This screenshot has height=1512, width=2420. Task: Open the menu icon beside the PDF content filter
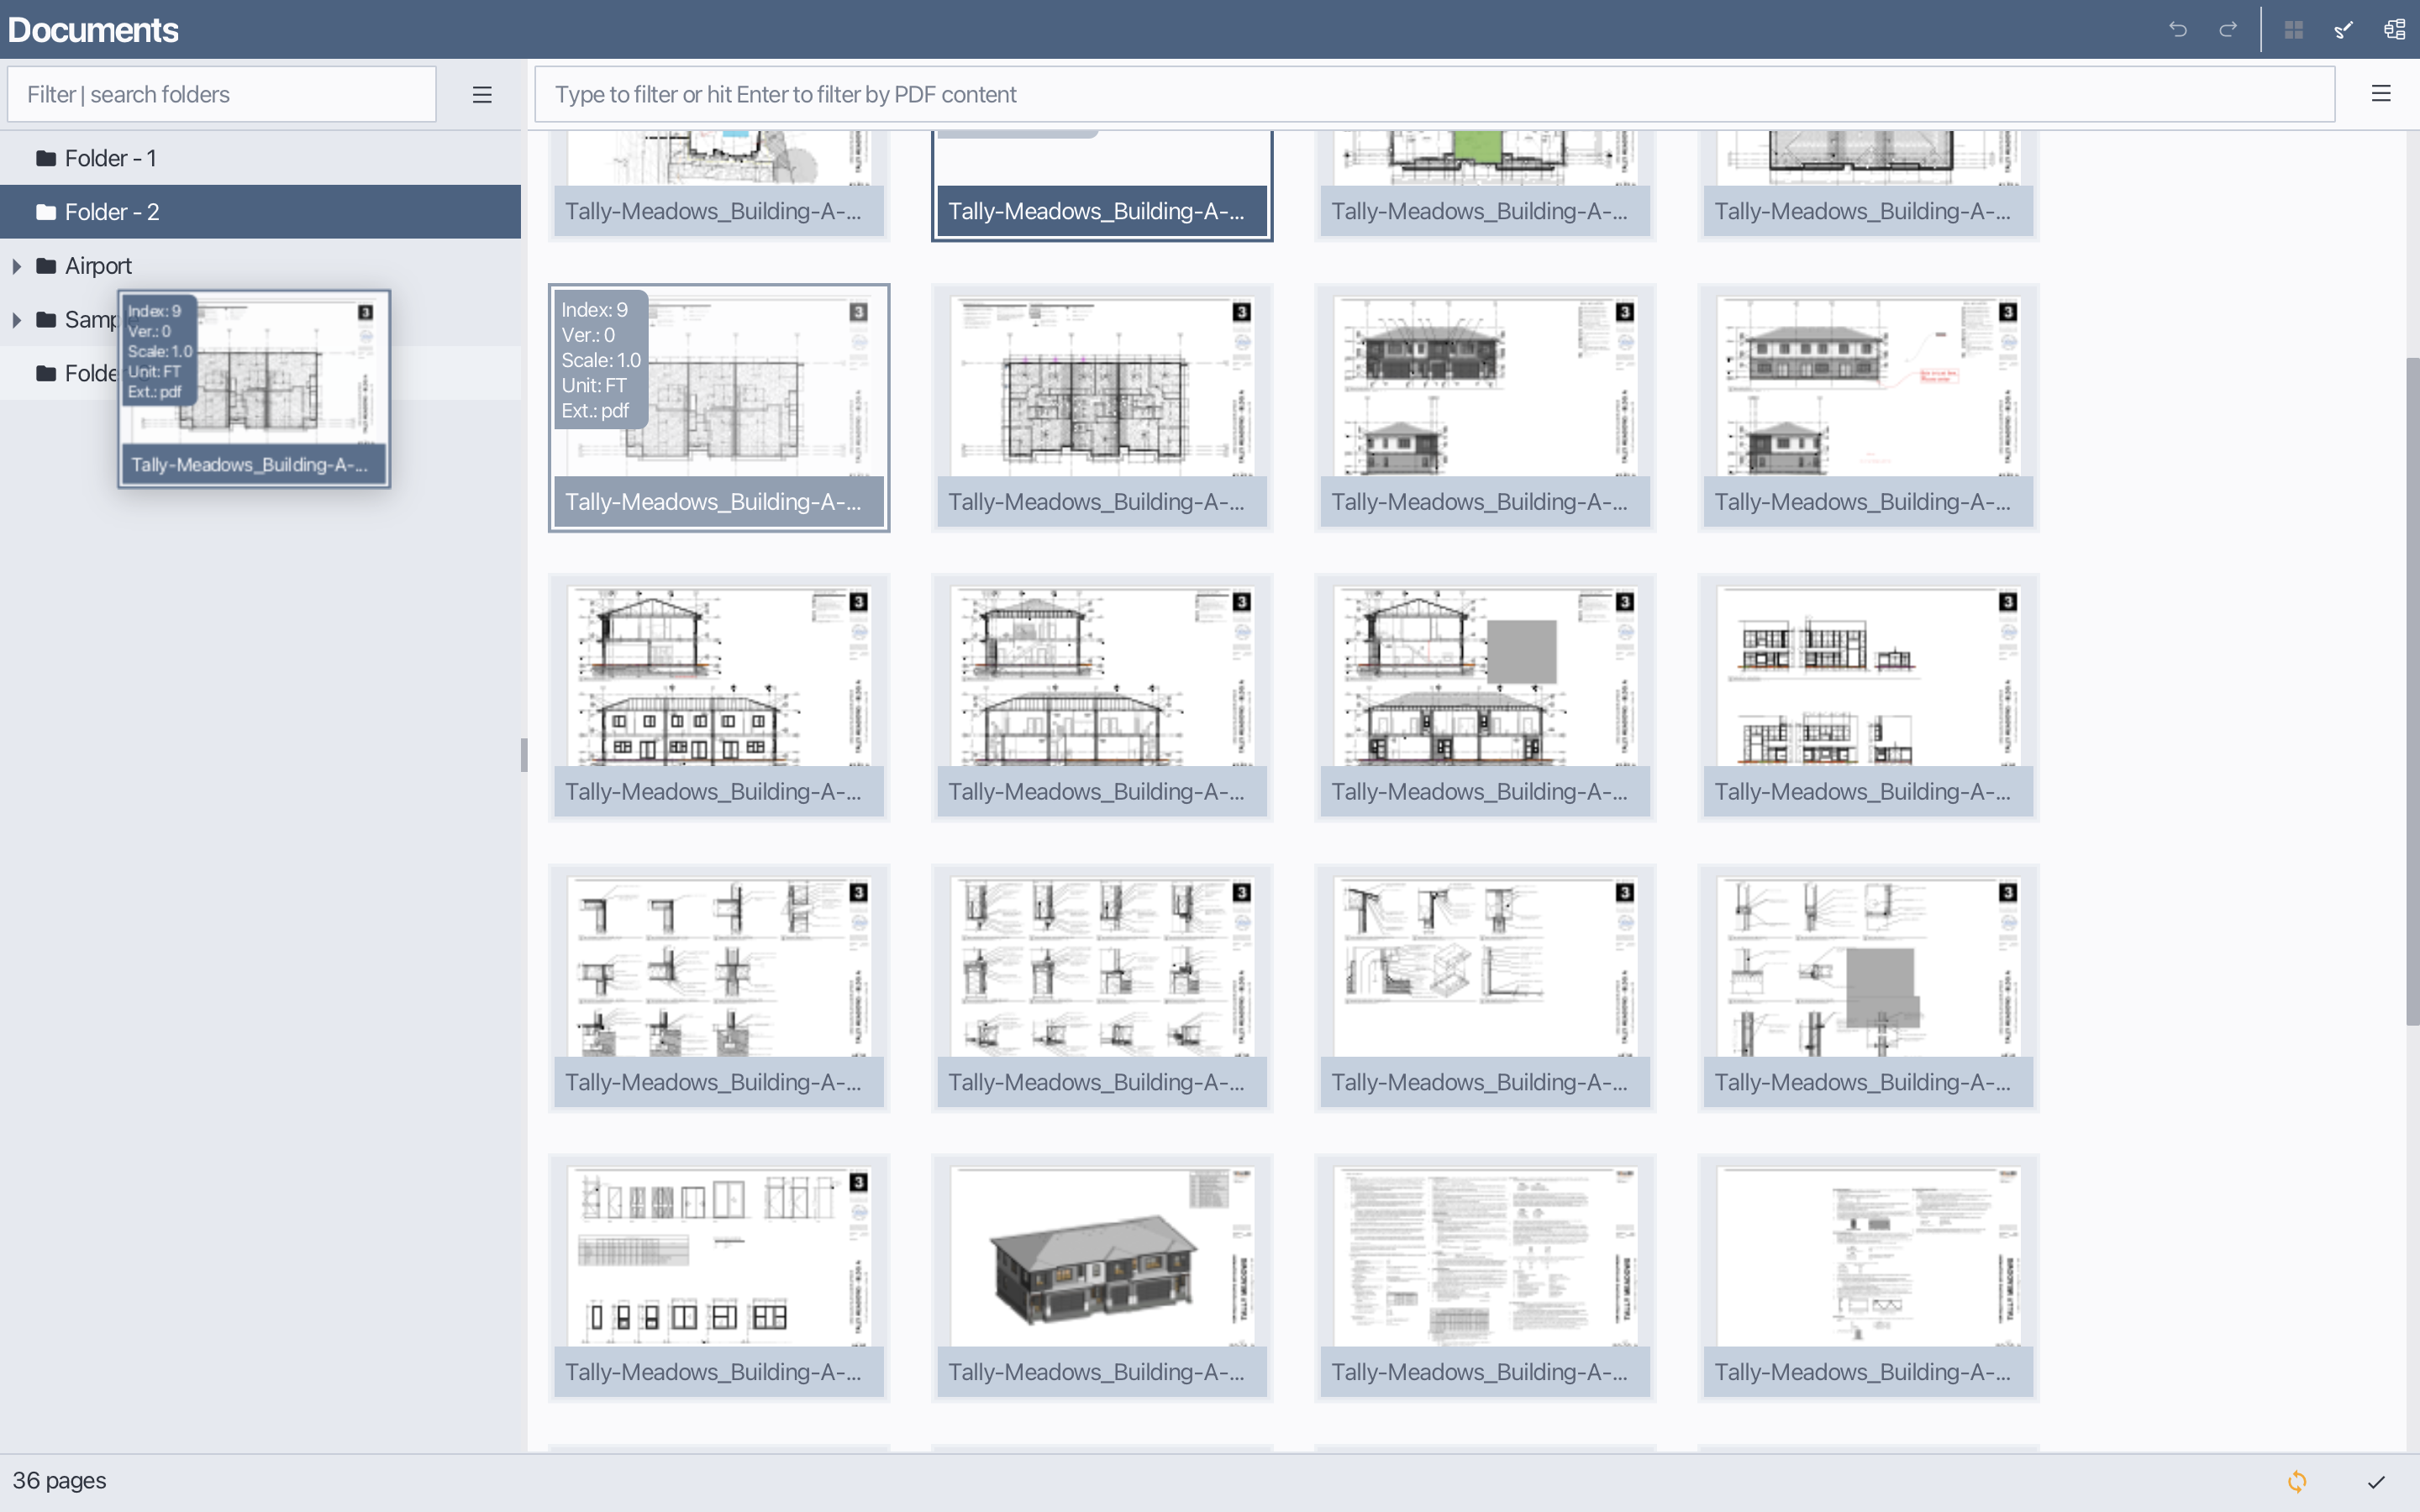tap(2382, 93)
